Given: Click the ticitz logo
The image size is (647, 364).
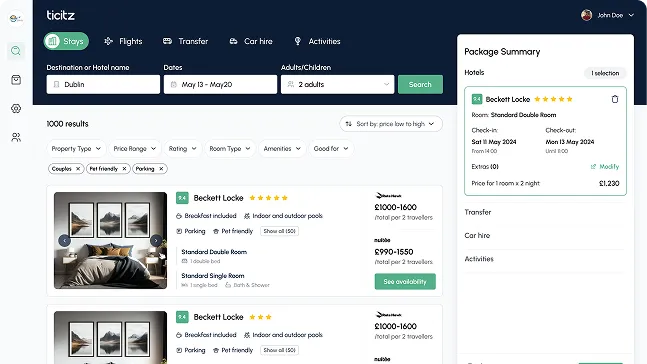Looking at the screenshot, I should (x=60, y=15).
